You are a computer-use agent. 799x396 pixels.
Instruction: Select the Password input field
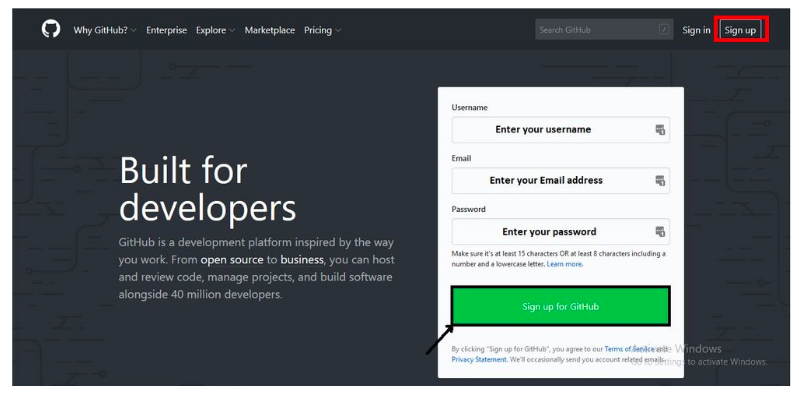(x=561, y=232)
